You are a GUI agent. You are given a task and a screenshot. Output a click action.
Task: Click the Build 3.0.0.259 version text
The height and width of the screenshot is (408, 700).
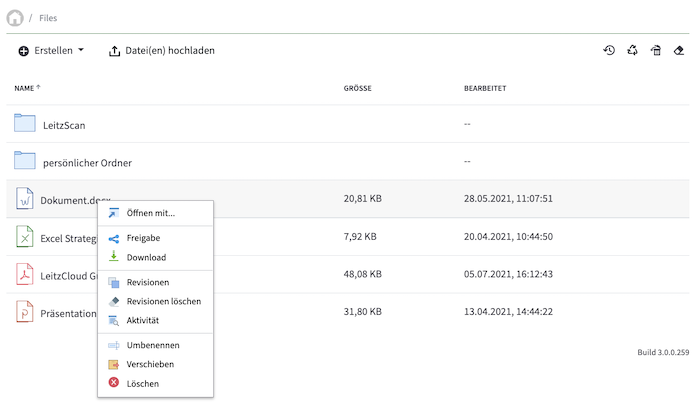pos(663,352)
